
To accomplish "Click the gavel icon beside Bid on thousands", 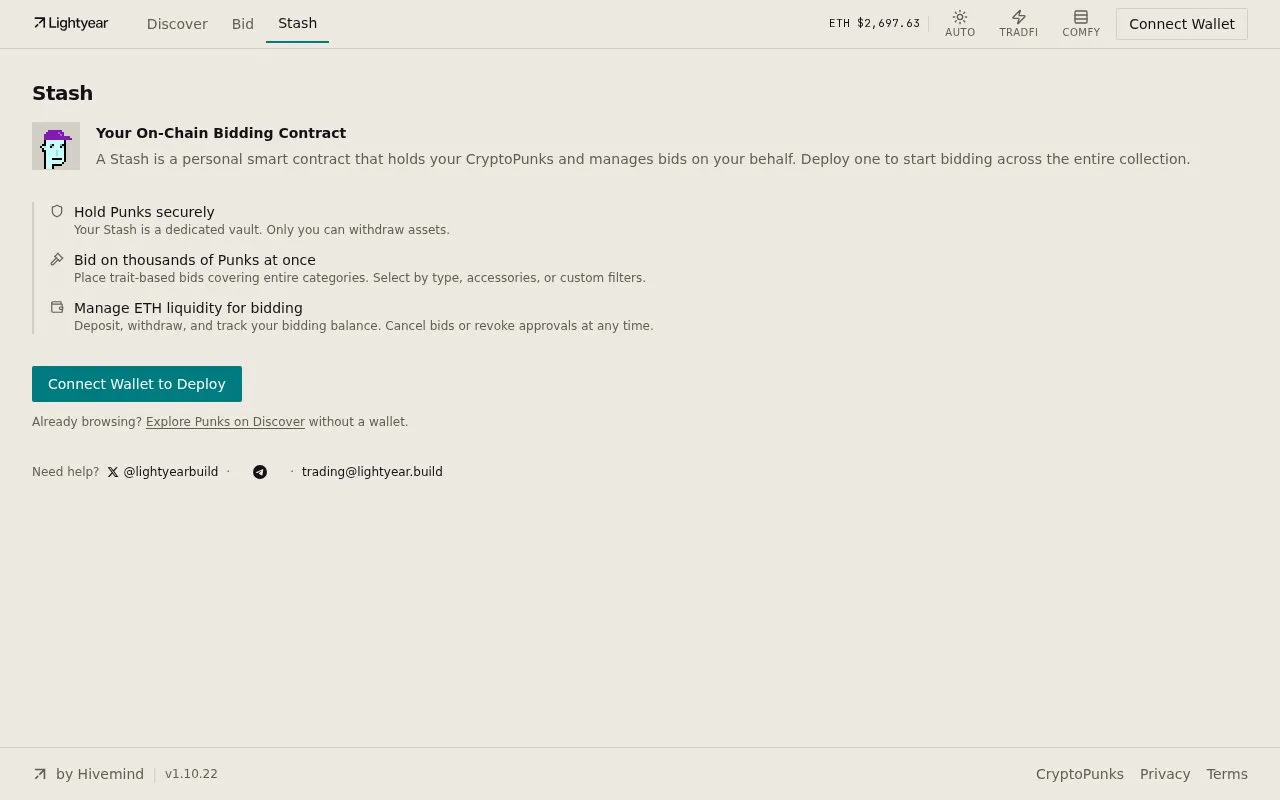I will (57, 259).
